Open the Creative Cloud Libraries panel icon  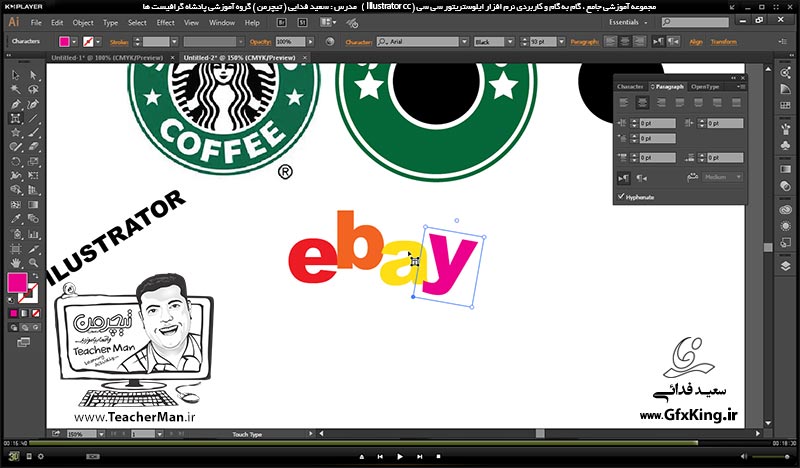[785, 210]
